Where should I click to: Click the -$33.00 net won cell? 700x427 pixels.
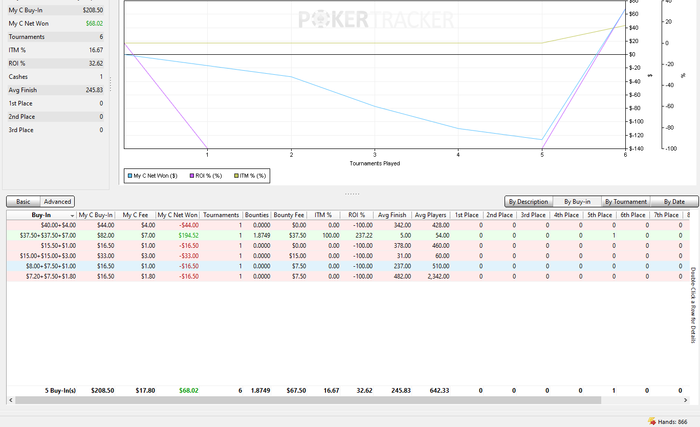pyautogui.click(x=189, y=256)
